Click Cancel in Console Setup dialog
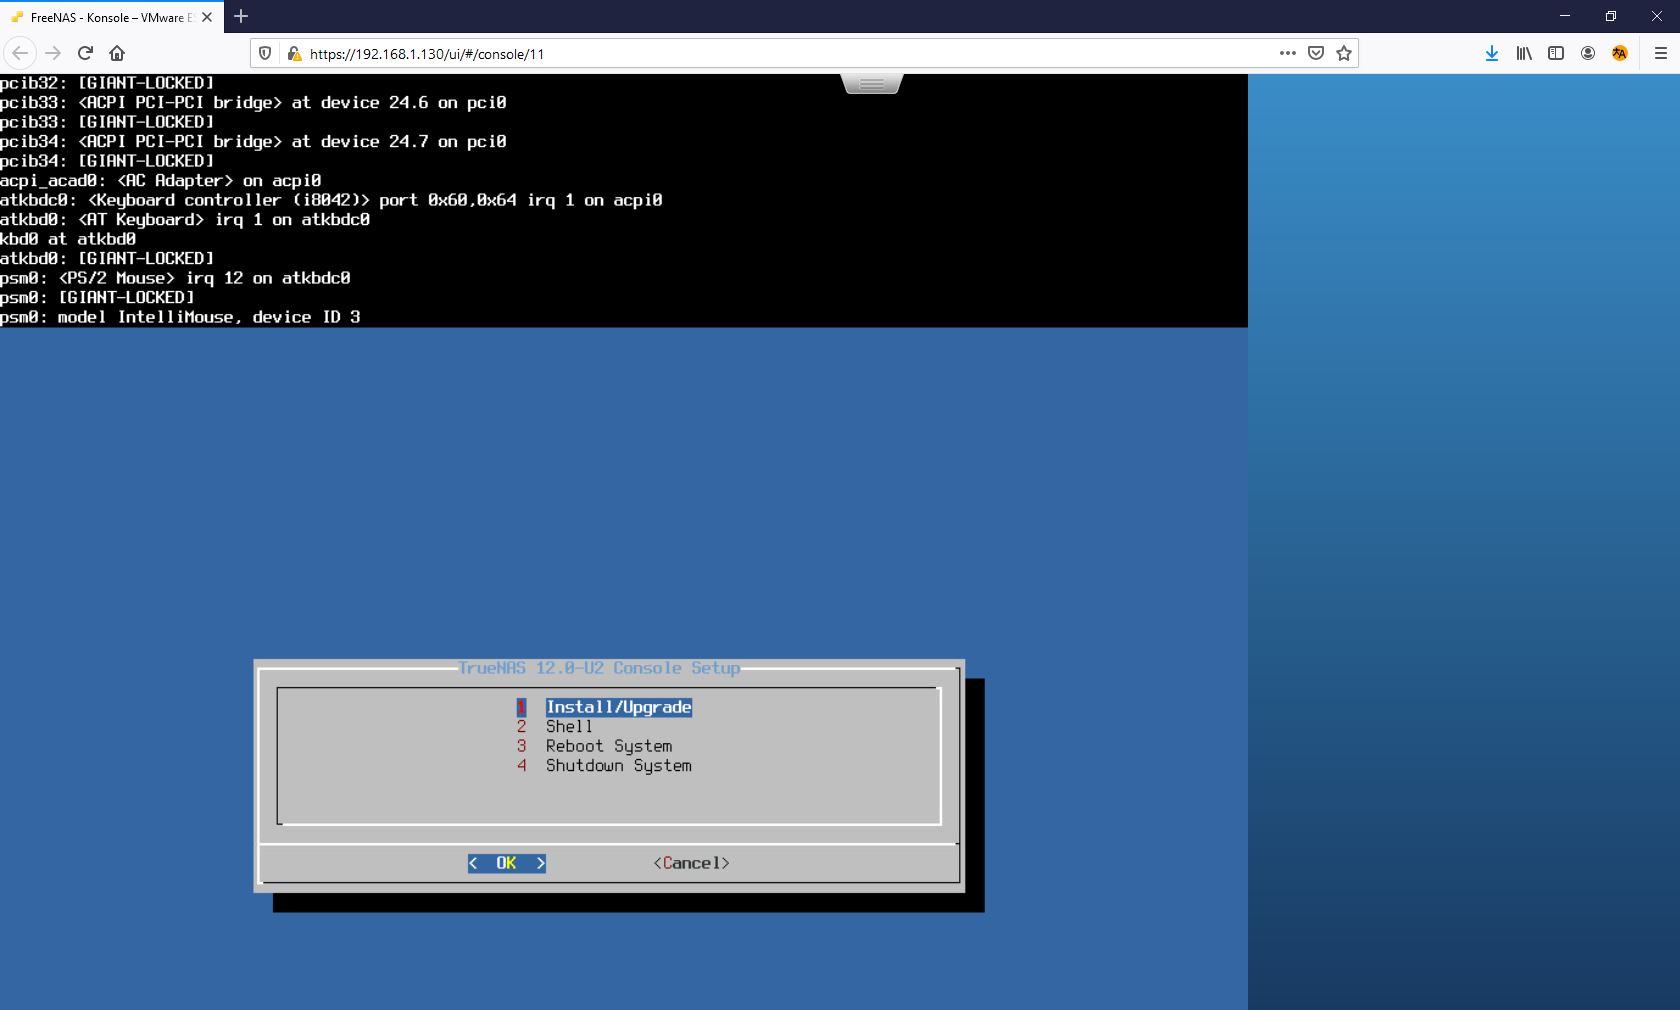Screen dimensions: 1680x1010 (691, 863)
